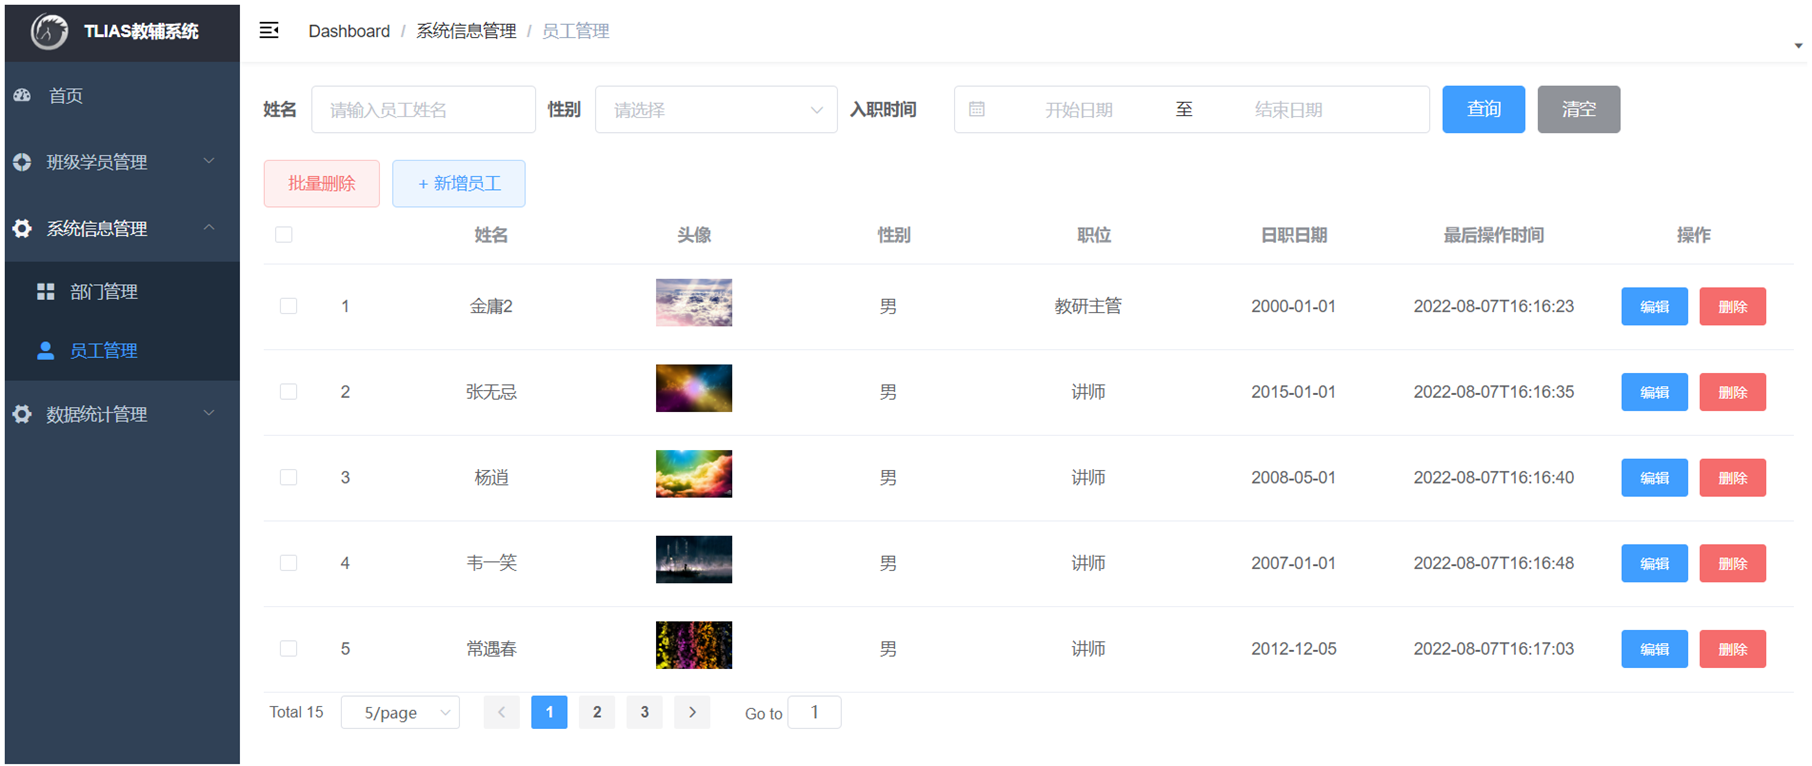
Task: Open the 5/page page size dropdown
Action: (400, 712)
